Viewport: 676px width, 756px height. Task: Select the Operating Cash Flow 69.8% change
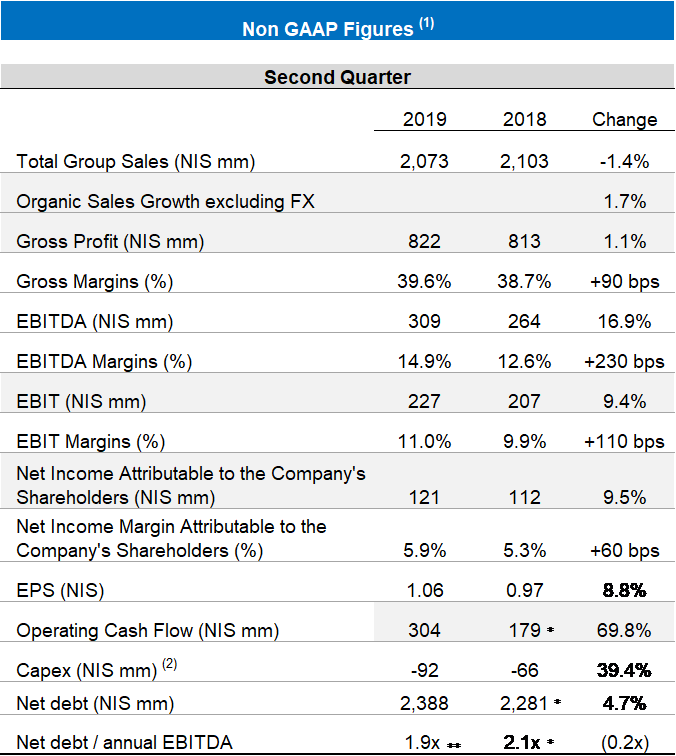point(624,630)
